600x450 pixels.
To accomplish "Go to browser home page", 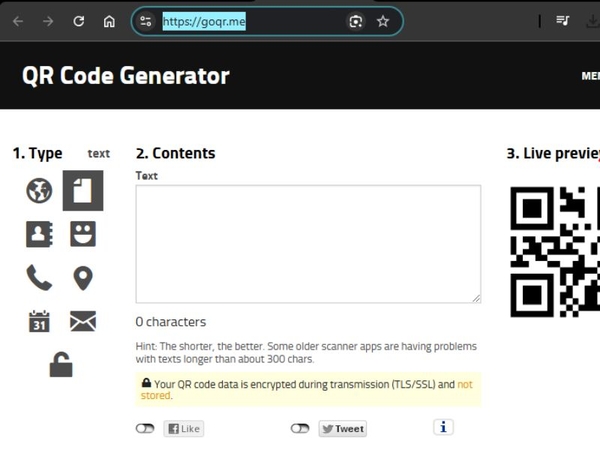I will point(109,21).
